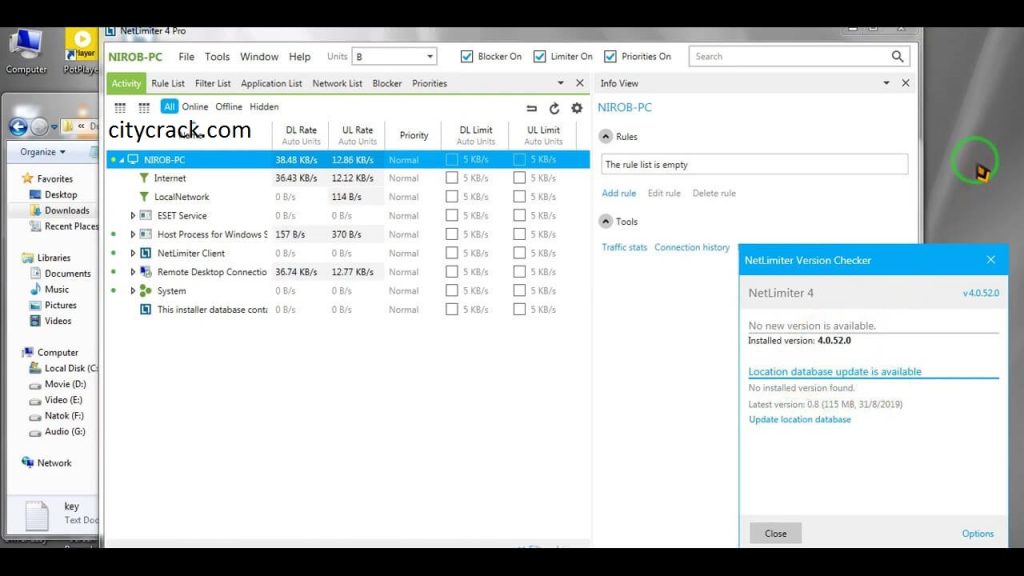Click the collapse rows toolbar icon

[532, 108]
